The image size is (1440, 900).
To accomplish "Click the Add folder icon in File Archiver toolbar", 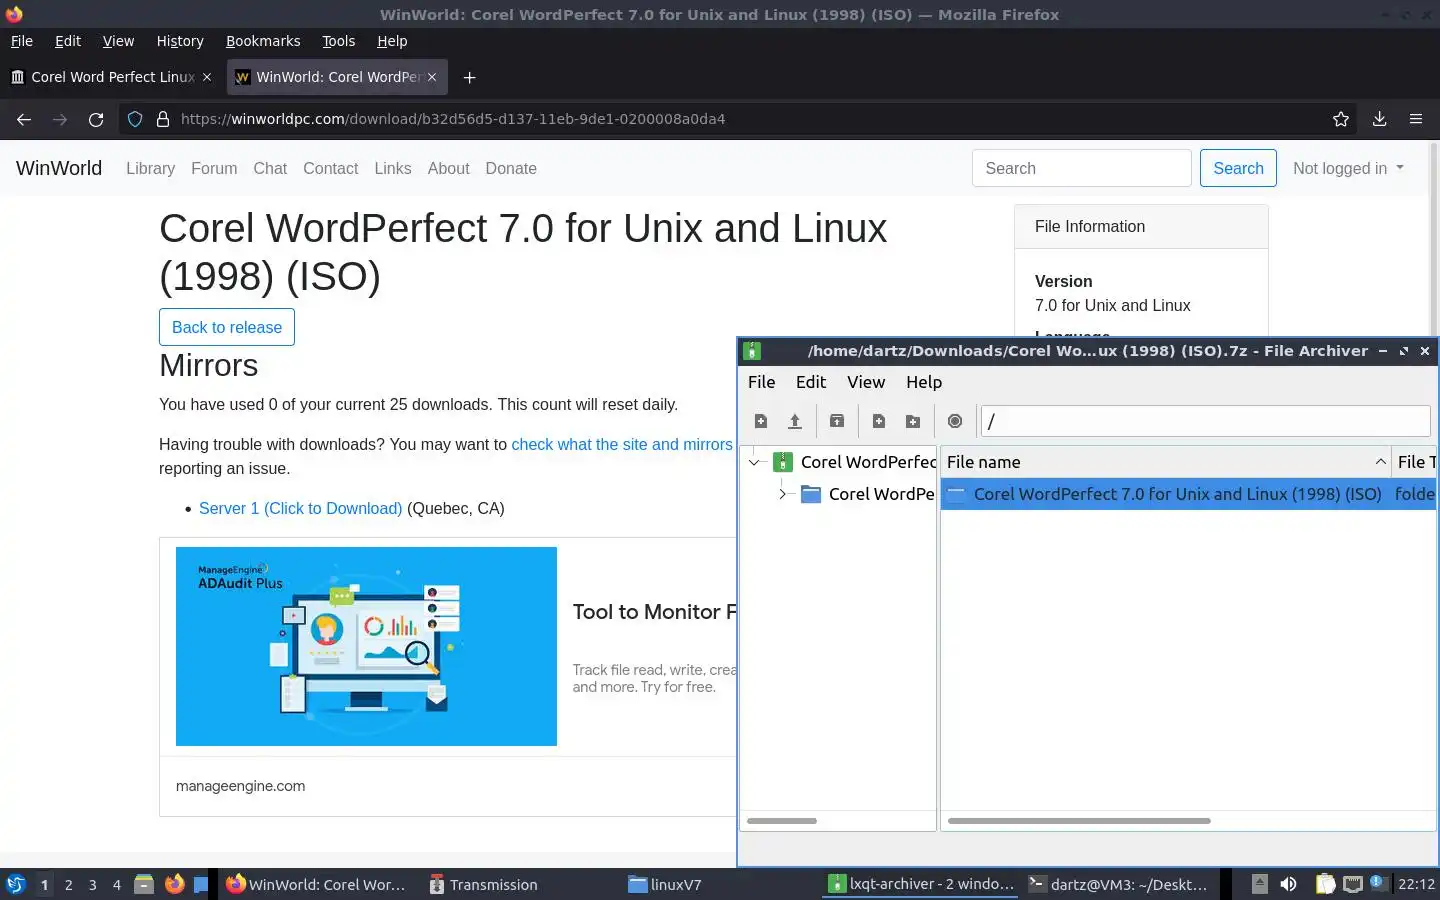I will (913, 421).
